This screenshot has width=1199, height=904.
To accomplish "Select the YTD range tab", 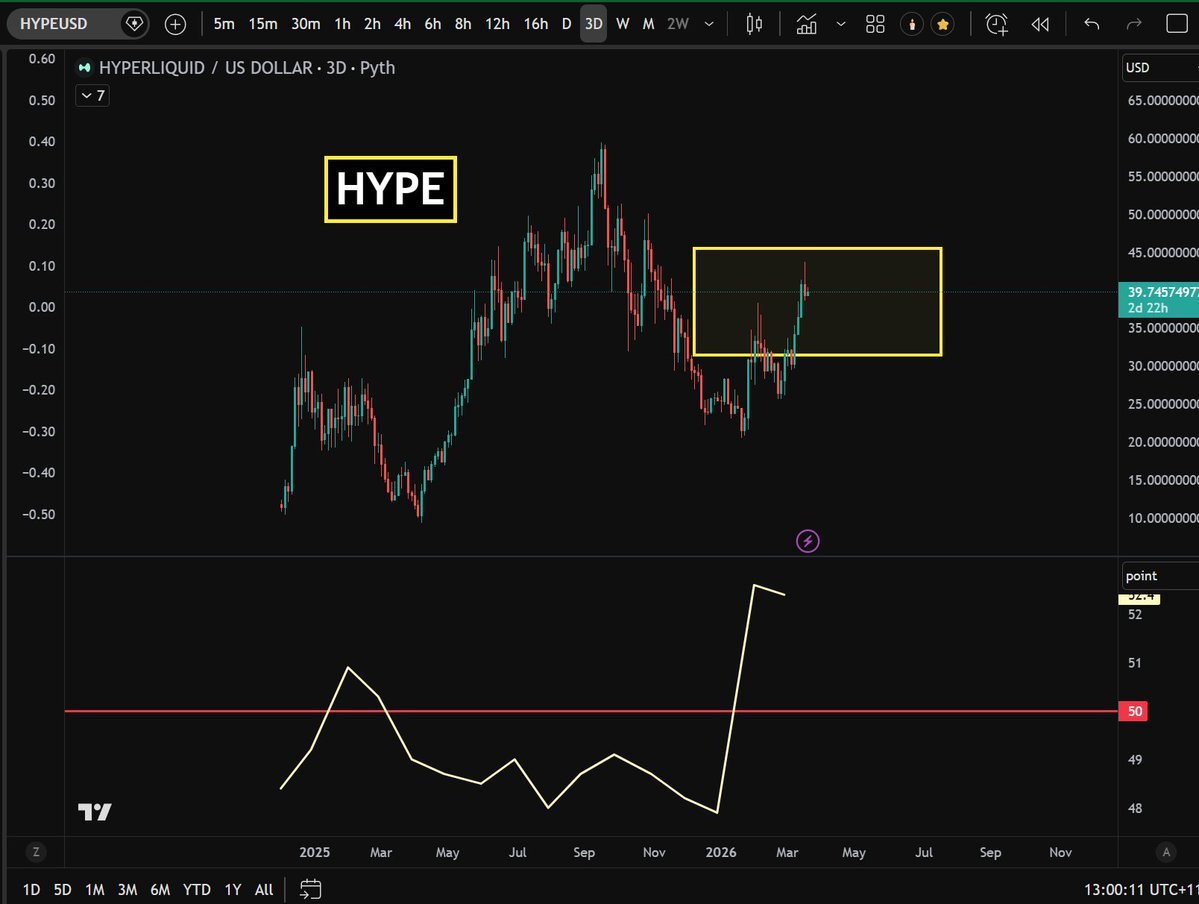I will 196,888.
